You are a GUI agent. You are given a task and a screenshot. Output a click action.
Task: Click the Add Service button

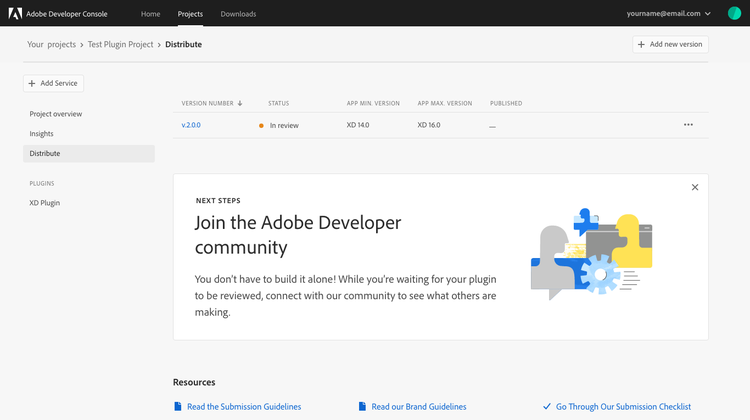(53, 83)
